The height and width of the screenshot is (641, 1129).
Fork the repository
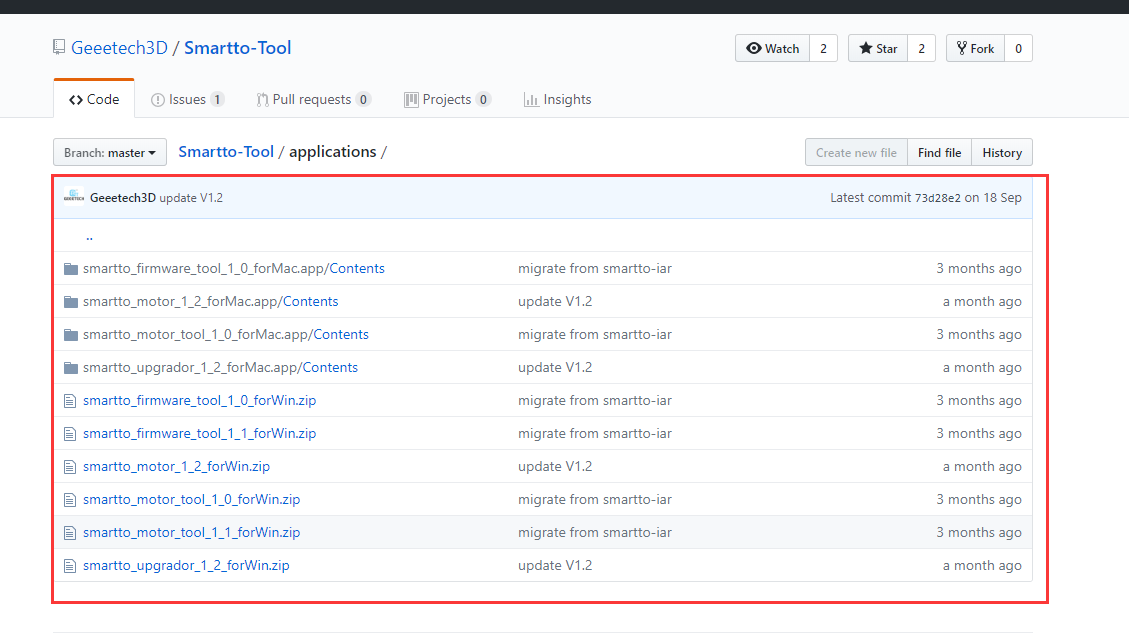pyautogui.click(x=975, y=48)
